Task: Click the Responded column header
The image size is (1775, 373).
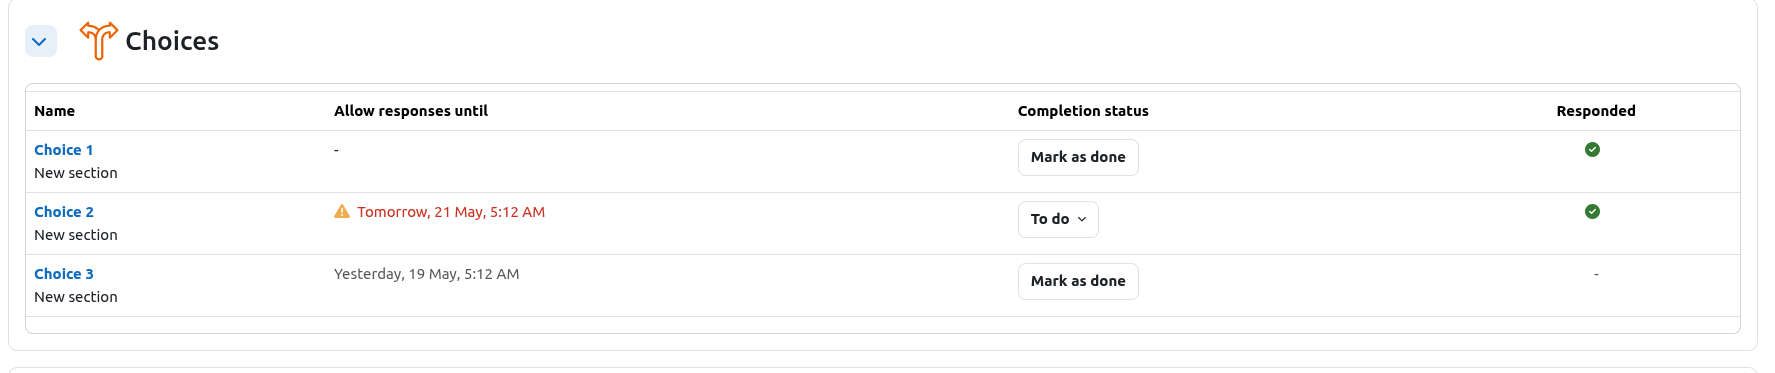Action: click(1596, 111)
